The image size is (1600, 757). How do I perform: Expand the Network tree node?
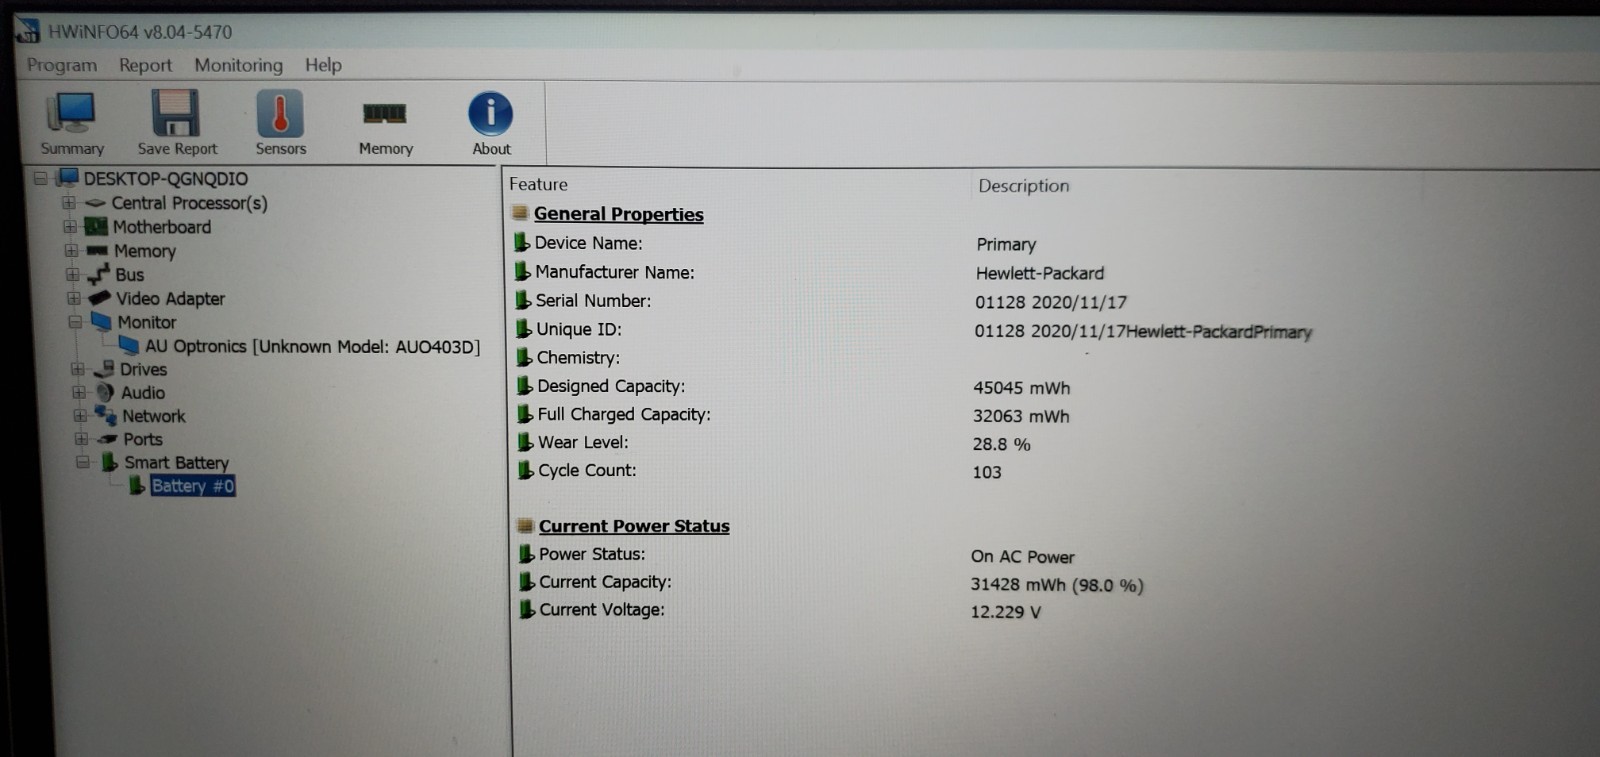(x=79, y=415)
